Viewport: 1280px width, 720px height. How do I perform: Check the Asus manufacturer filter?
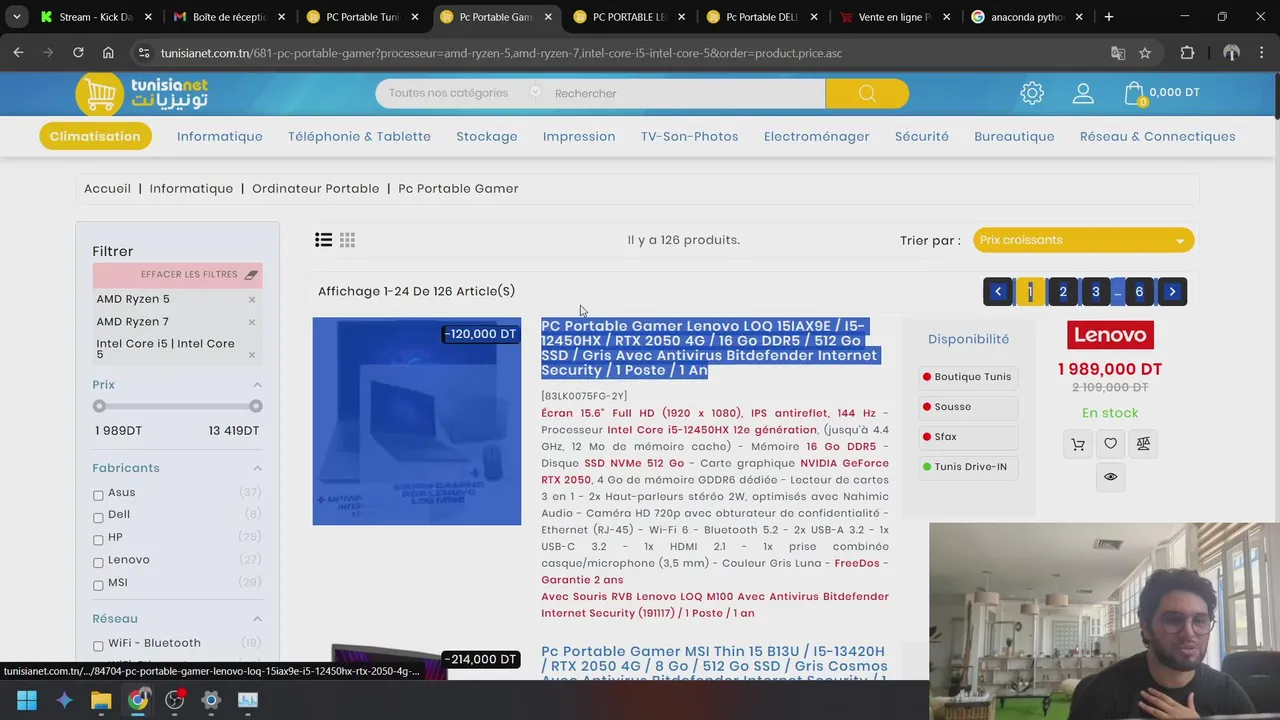point(98,495)
